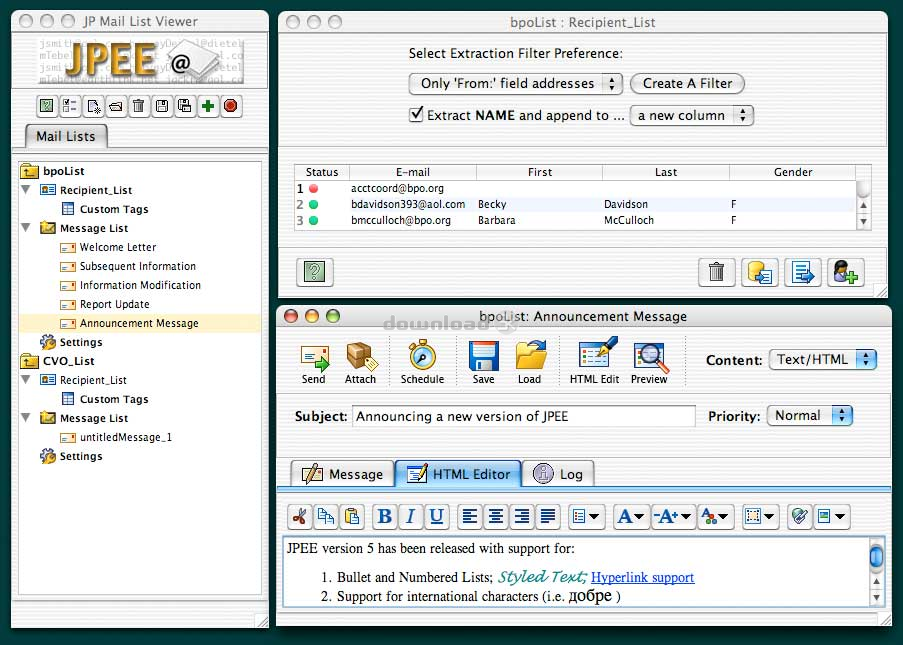Open the 'a new column' dropdown
903x645 pixels.
pyautogui.click(x=692, y=116)
